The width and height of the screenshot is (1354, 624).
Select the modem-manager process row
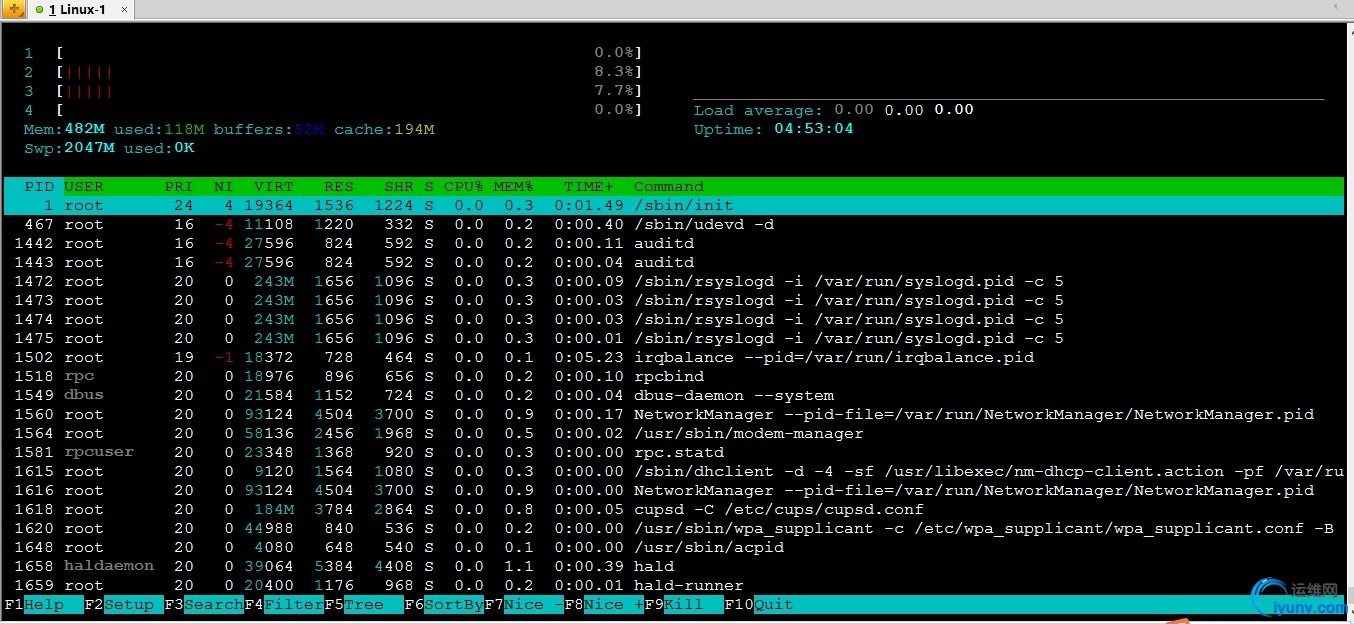pyautogui.click(x=674, y=433)
